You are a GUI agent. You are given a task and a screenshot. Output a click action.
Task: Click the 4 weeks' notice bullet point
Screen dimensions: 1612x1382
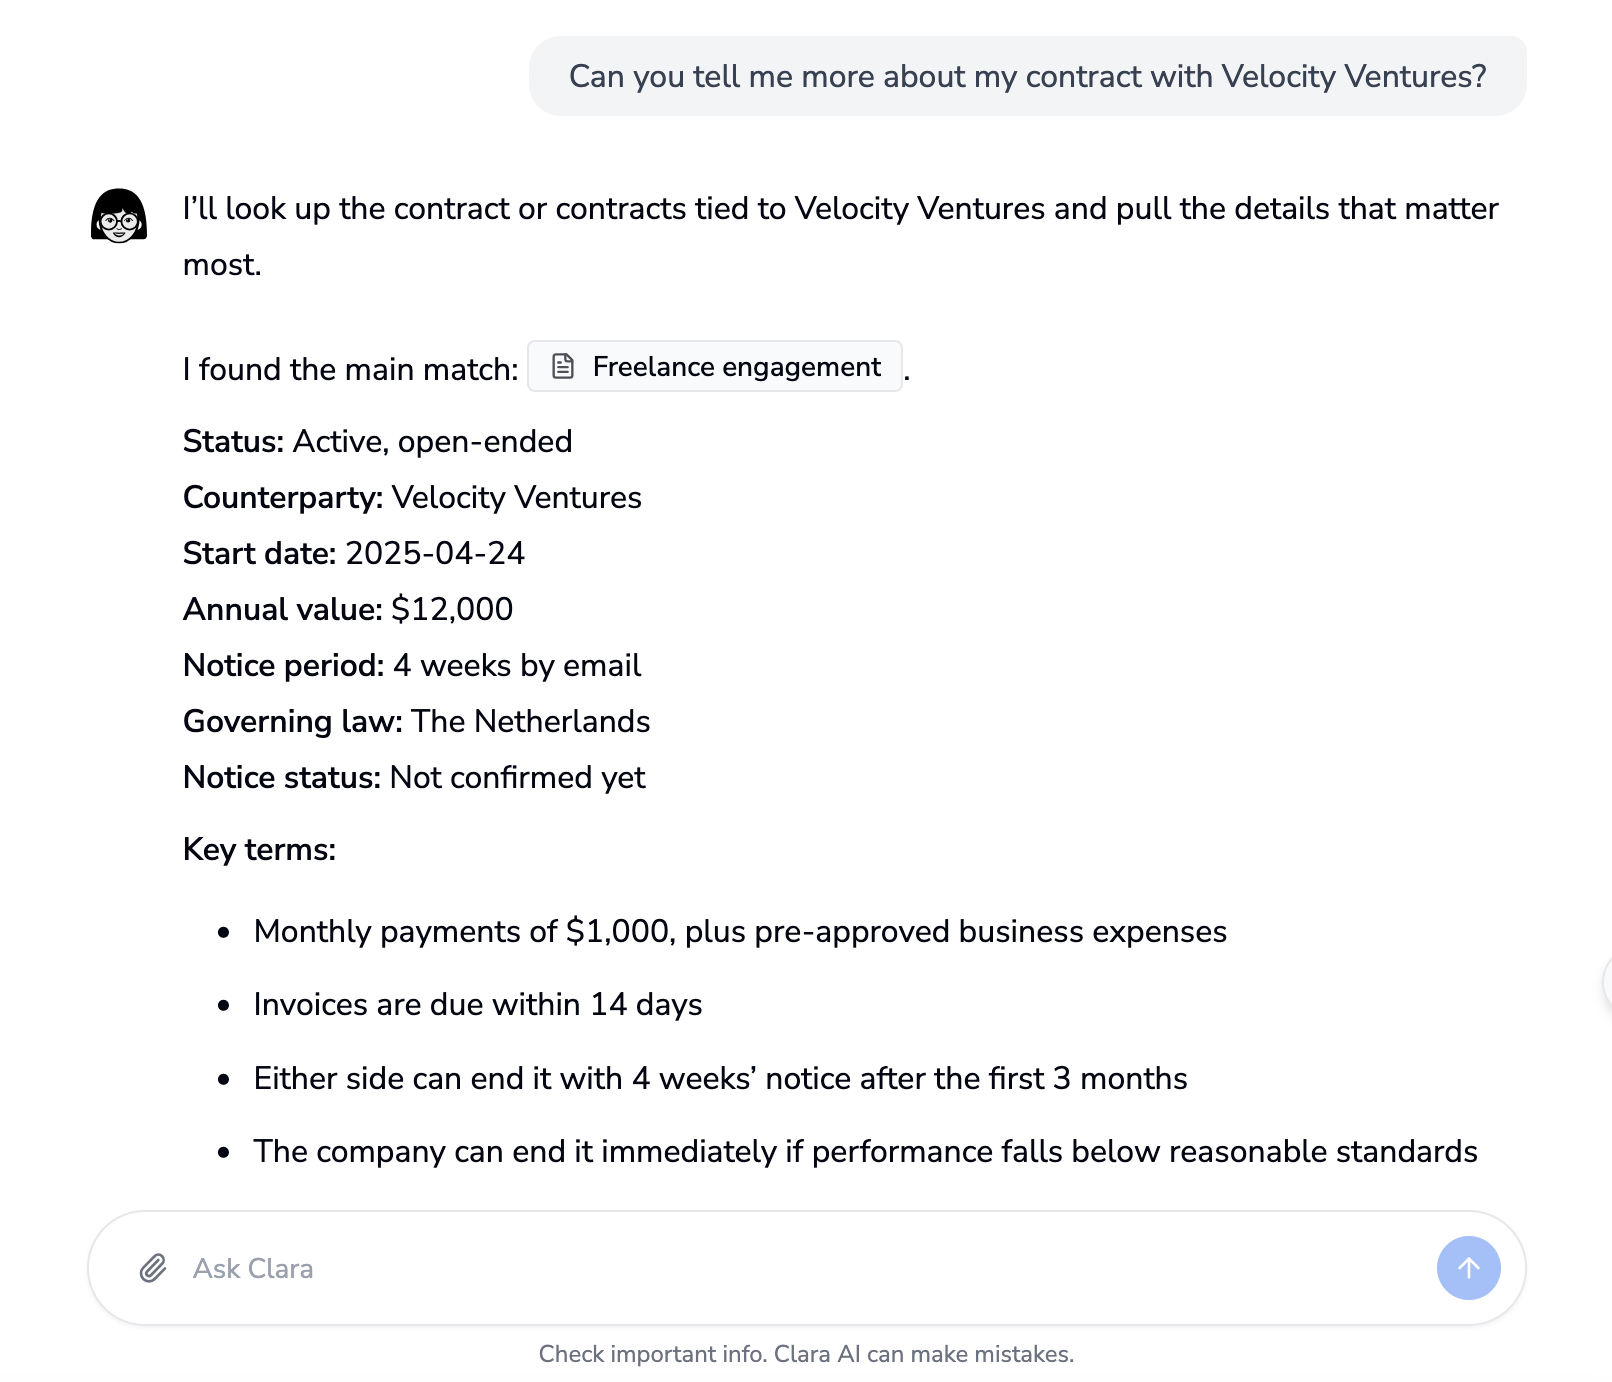[720, 1078]
